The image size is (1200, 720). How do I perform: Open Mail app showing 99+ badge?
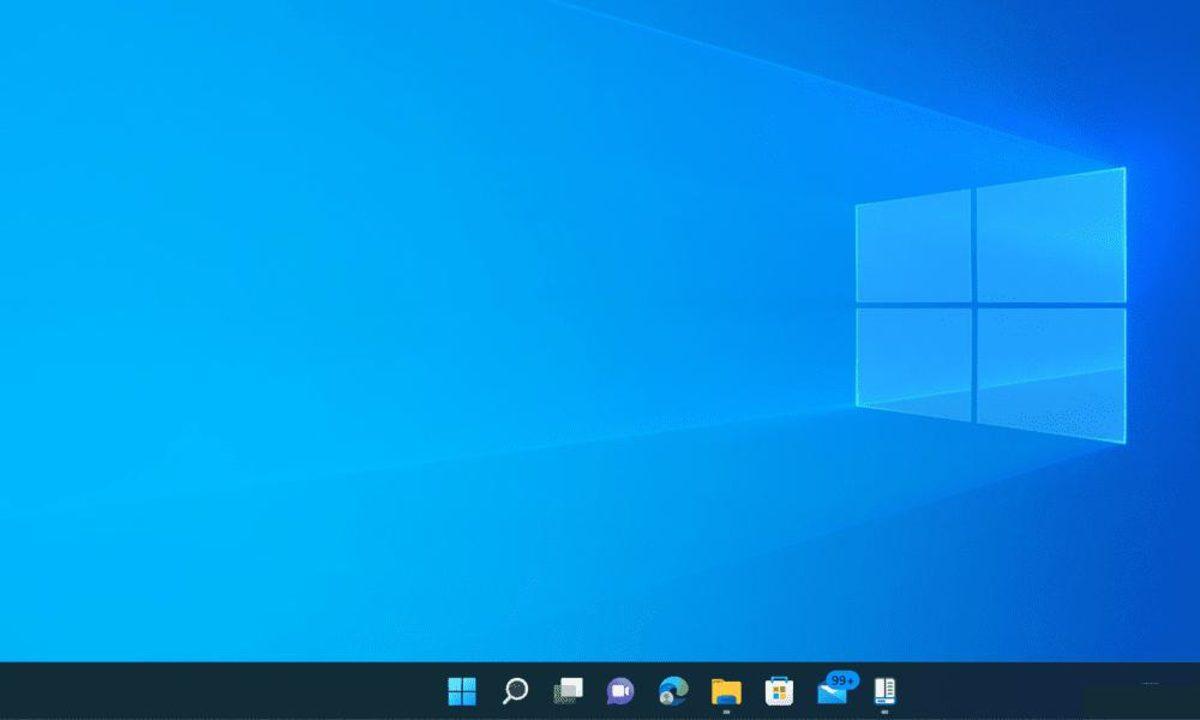(x=836, y=688)
